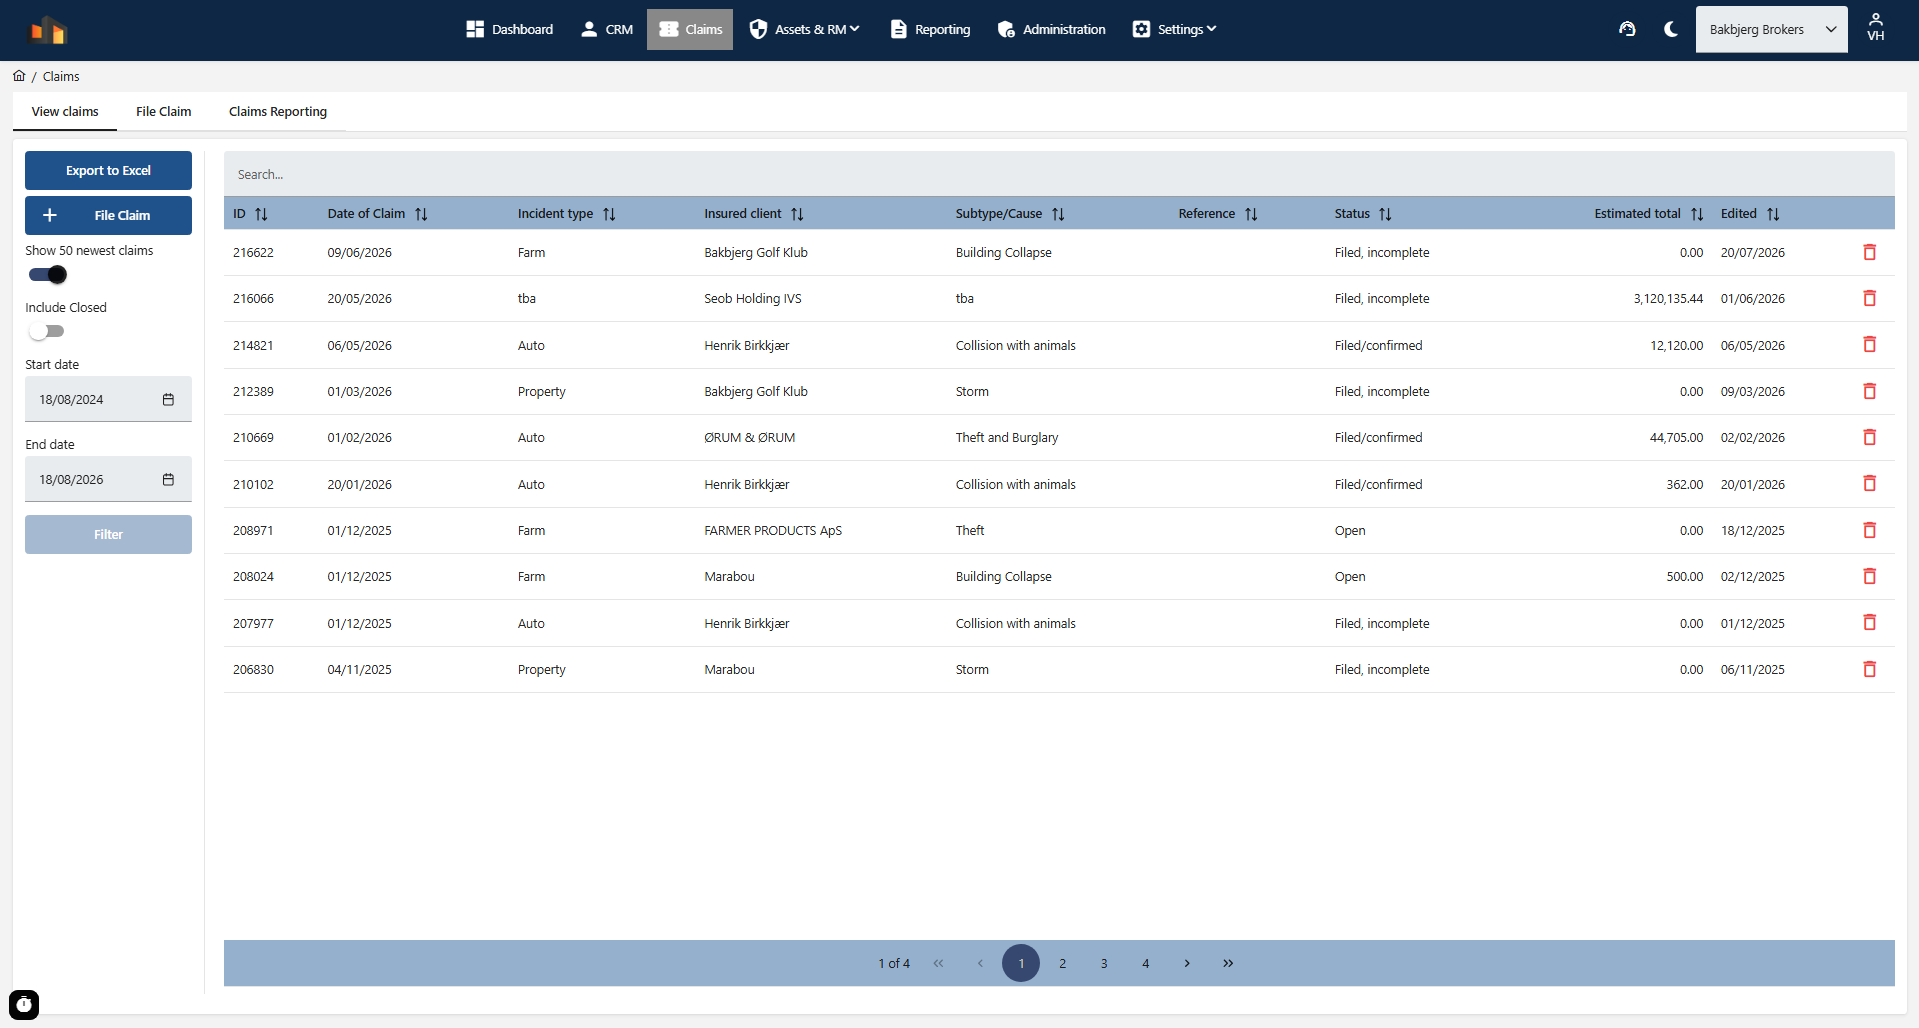This screenshot has width=1919, height=1028.
Task: Select current page 1 button
Action: 1021,963
